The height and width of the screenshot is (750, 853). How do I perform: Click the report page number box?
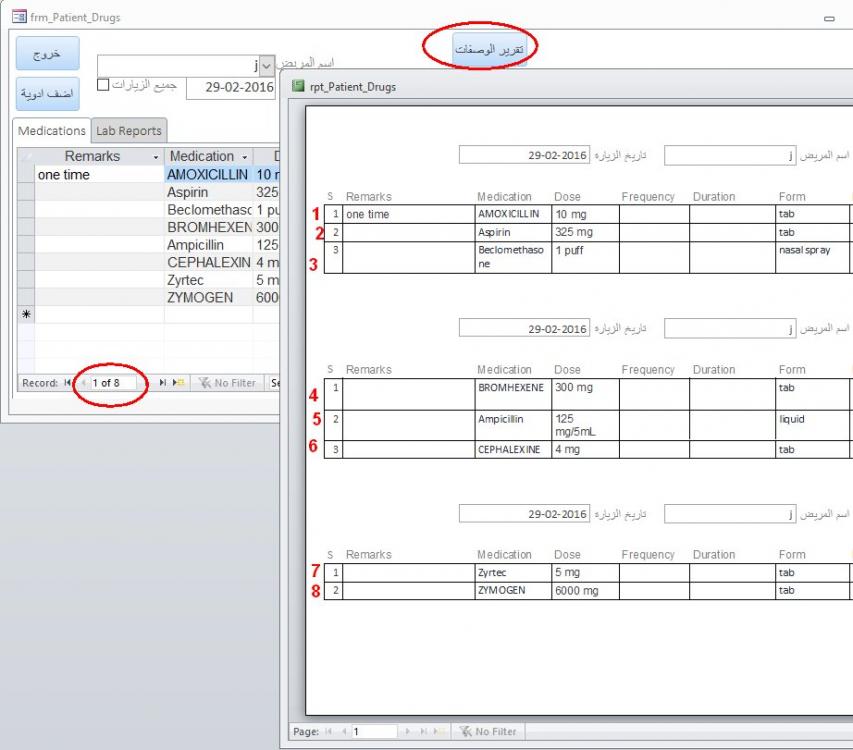370,731
